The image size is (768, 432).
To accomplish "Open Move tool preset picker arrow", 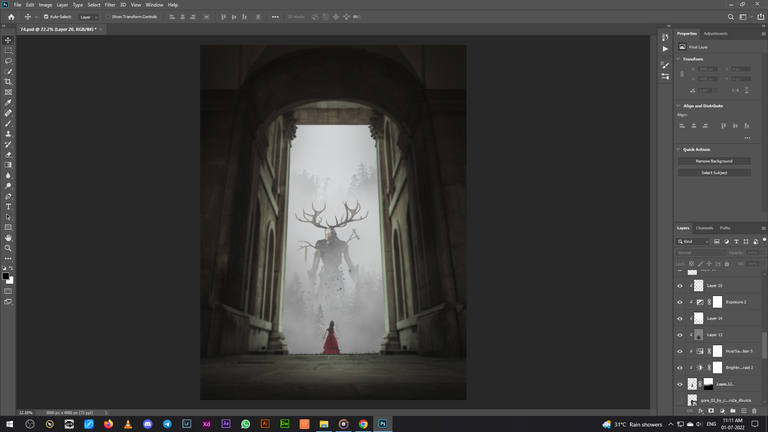I will (36, 17).
